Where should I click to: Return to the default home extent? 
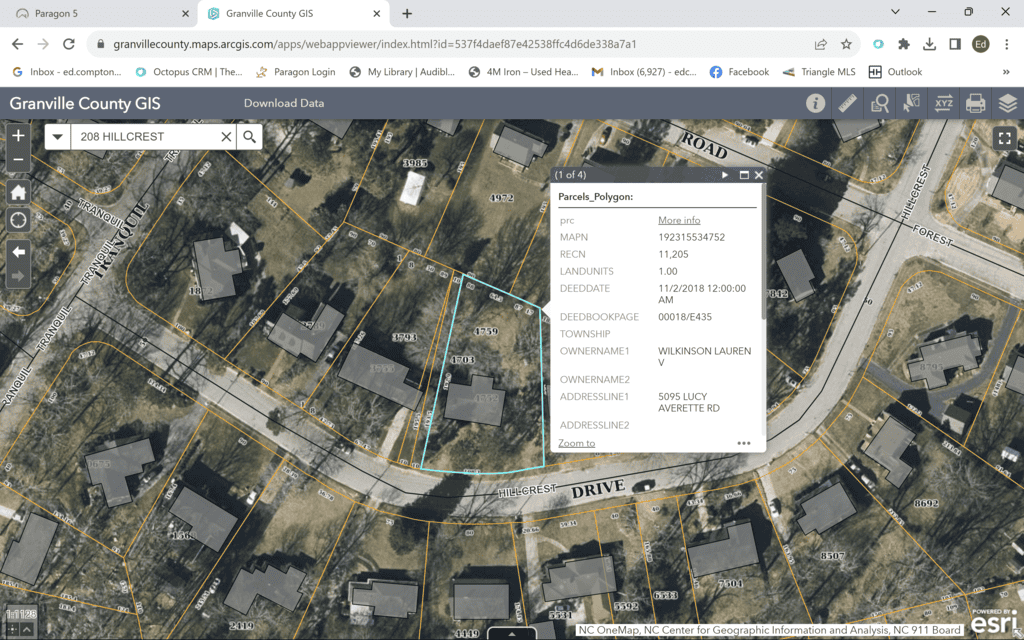pos(18,192)
